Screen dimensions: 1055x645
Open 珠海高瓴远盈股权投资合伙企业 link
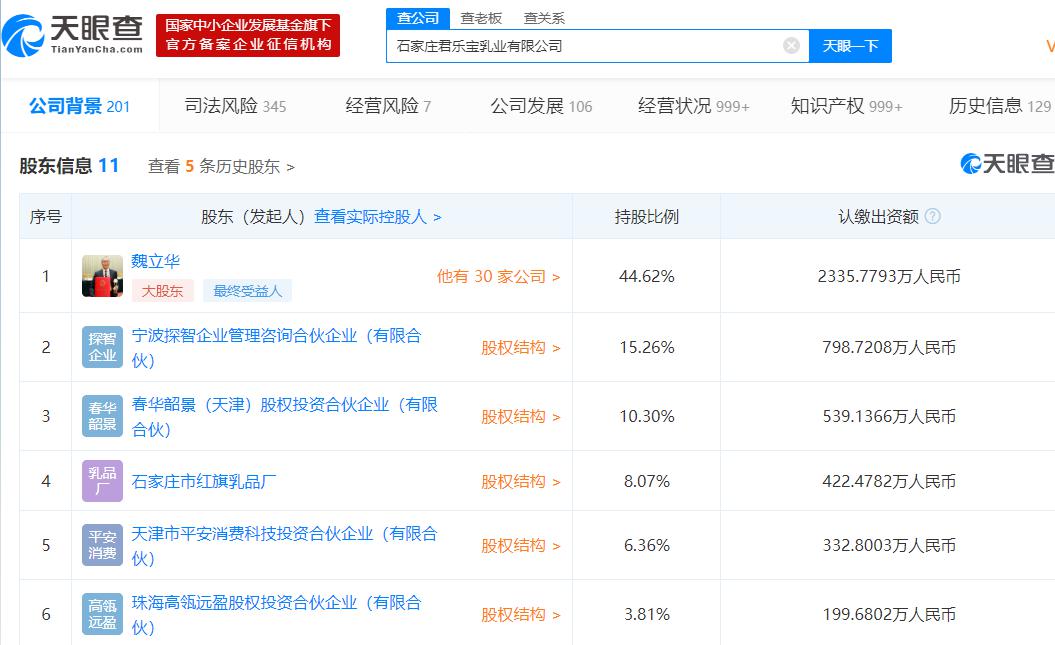[277, 615]
